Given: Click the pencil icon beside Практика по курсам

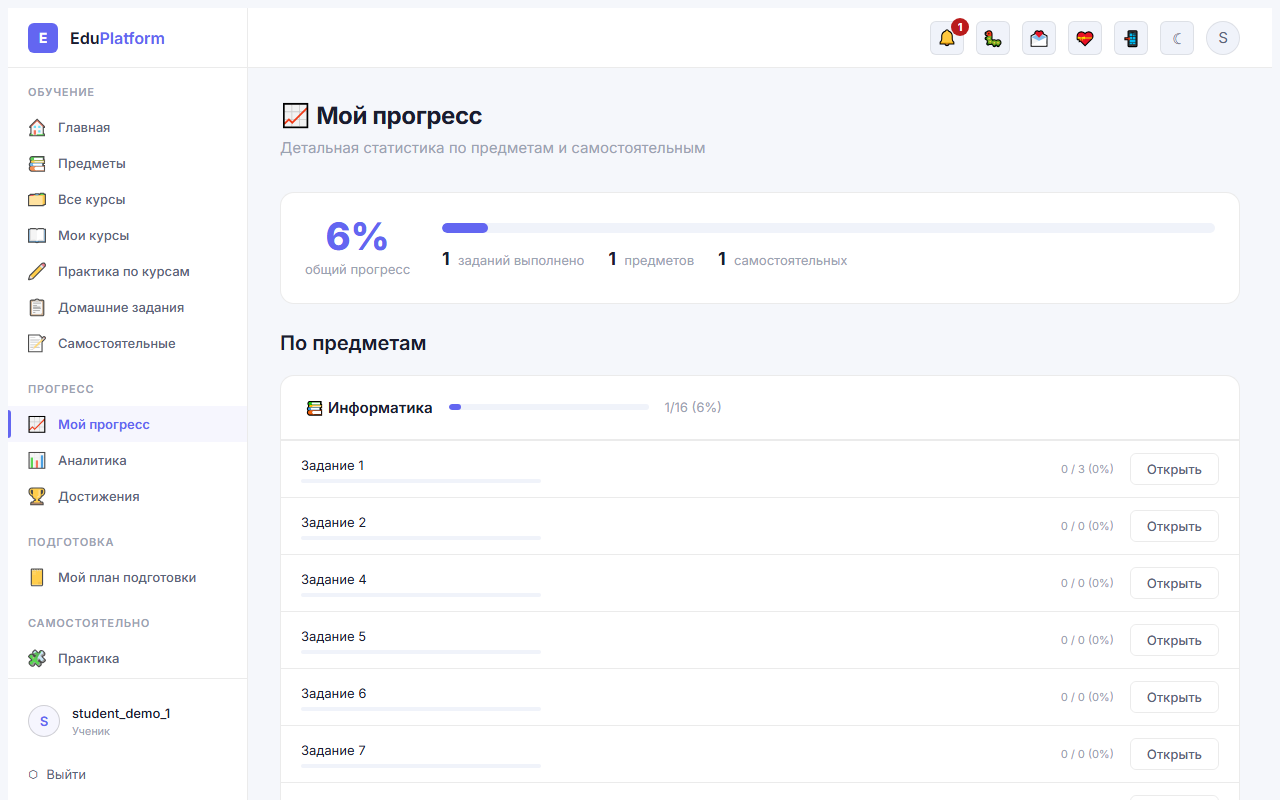Looking at the screenshot, I should coord(37,271).
